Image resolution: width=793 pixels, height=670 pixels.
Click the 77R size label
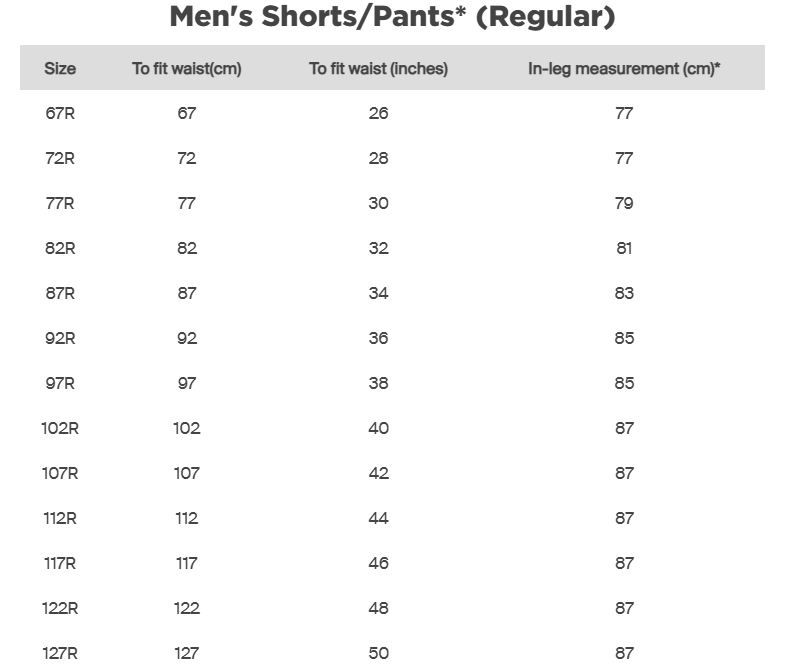[x=60, y=203]
